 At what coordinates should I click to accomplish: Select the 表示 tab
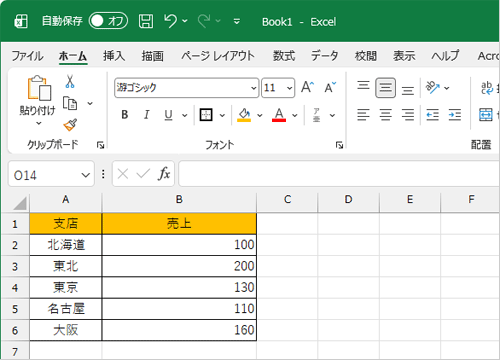point(404,56)
